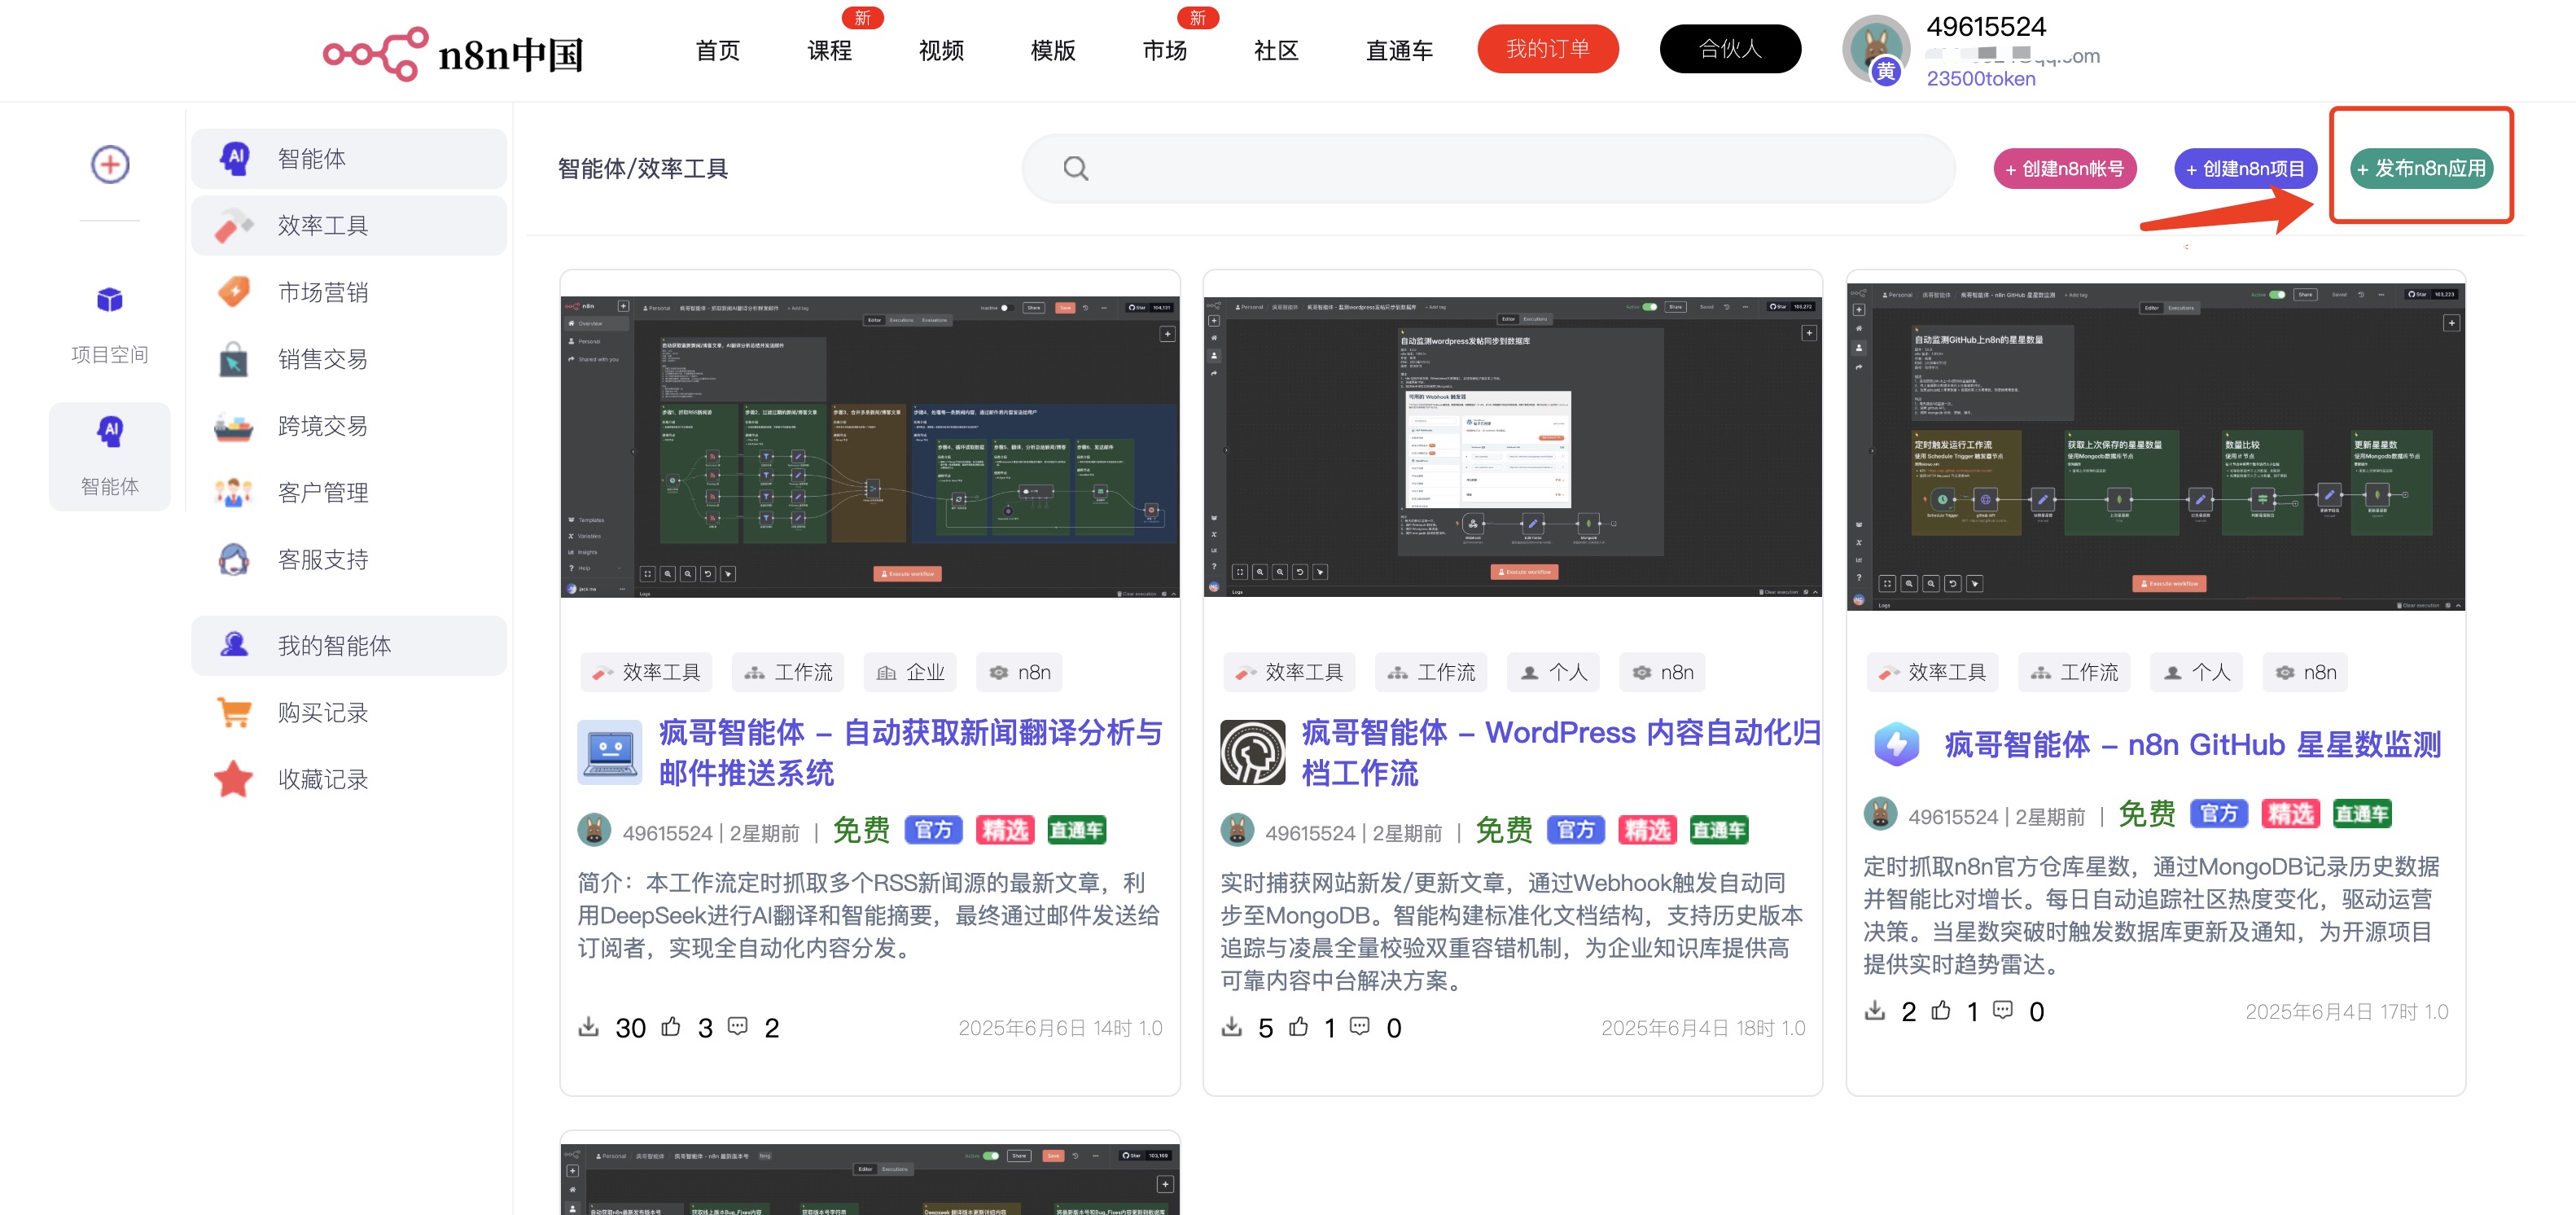Viewport: 2576px width, 1215px height.
Task: Select the 销售交易 category
Action: click(349, 359)
